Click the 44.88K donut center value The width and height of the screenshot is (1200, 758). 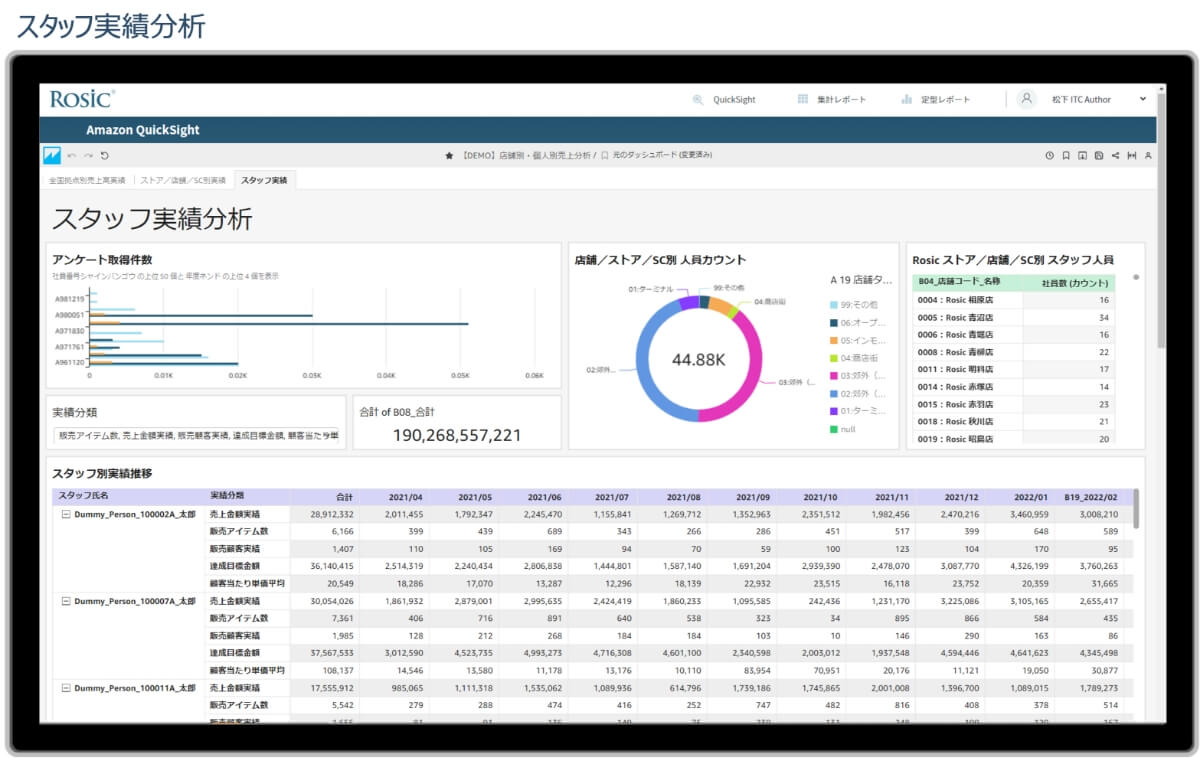coord(698,359)
